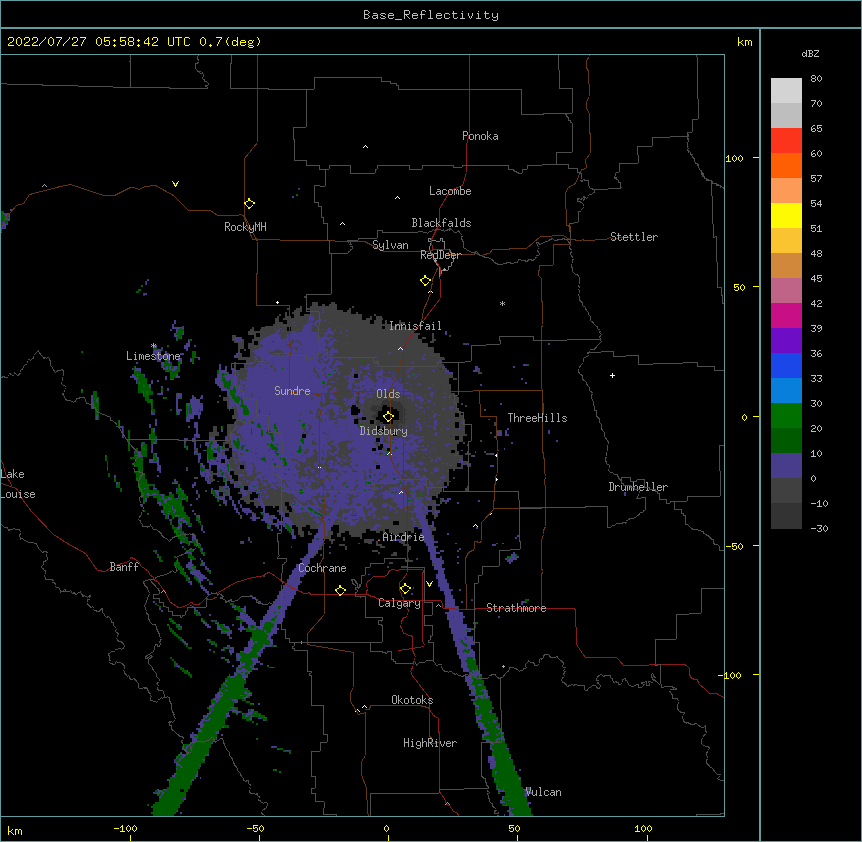This screenshot has height=842, width=862.
Task: Click the Blackfalds label
Action: point(441,223)
